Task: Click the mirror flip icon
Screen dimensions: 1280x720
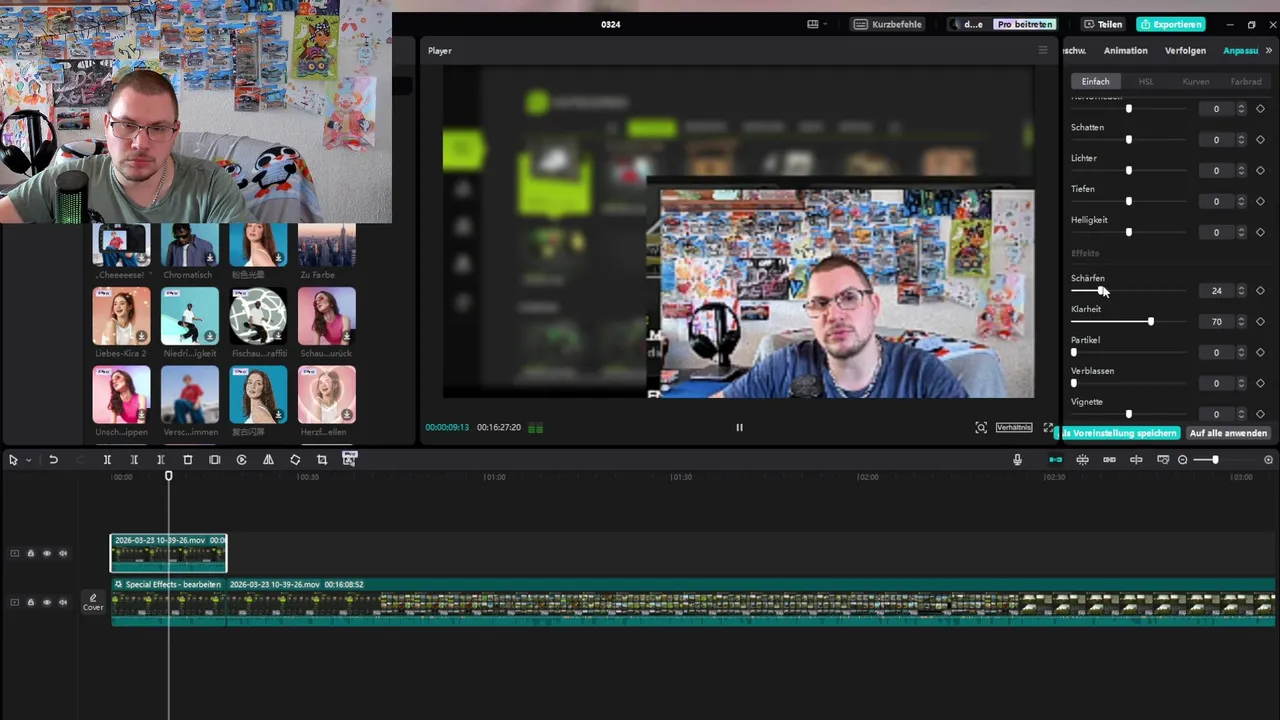Action: (268, 460)
